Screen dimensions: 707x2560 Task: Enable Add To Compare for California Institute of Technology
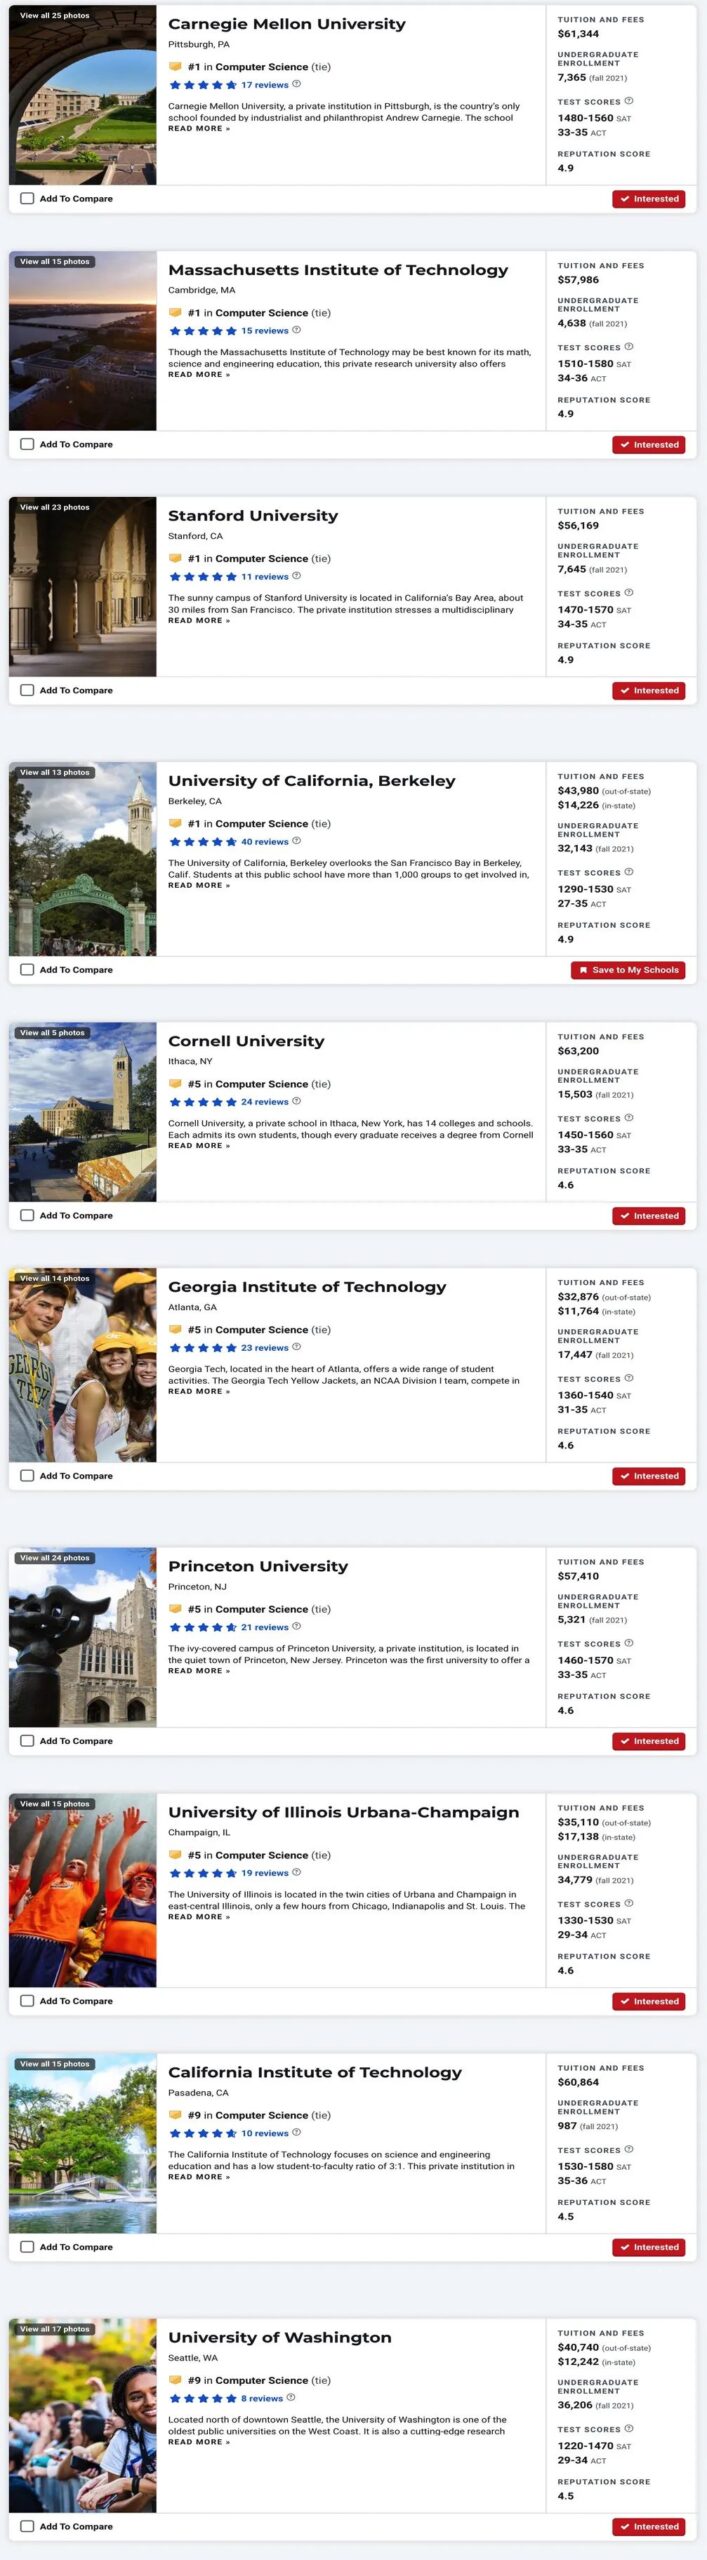click(27, 2247)
